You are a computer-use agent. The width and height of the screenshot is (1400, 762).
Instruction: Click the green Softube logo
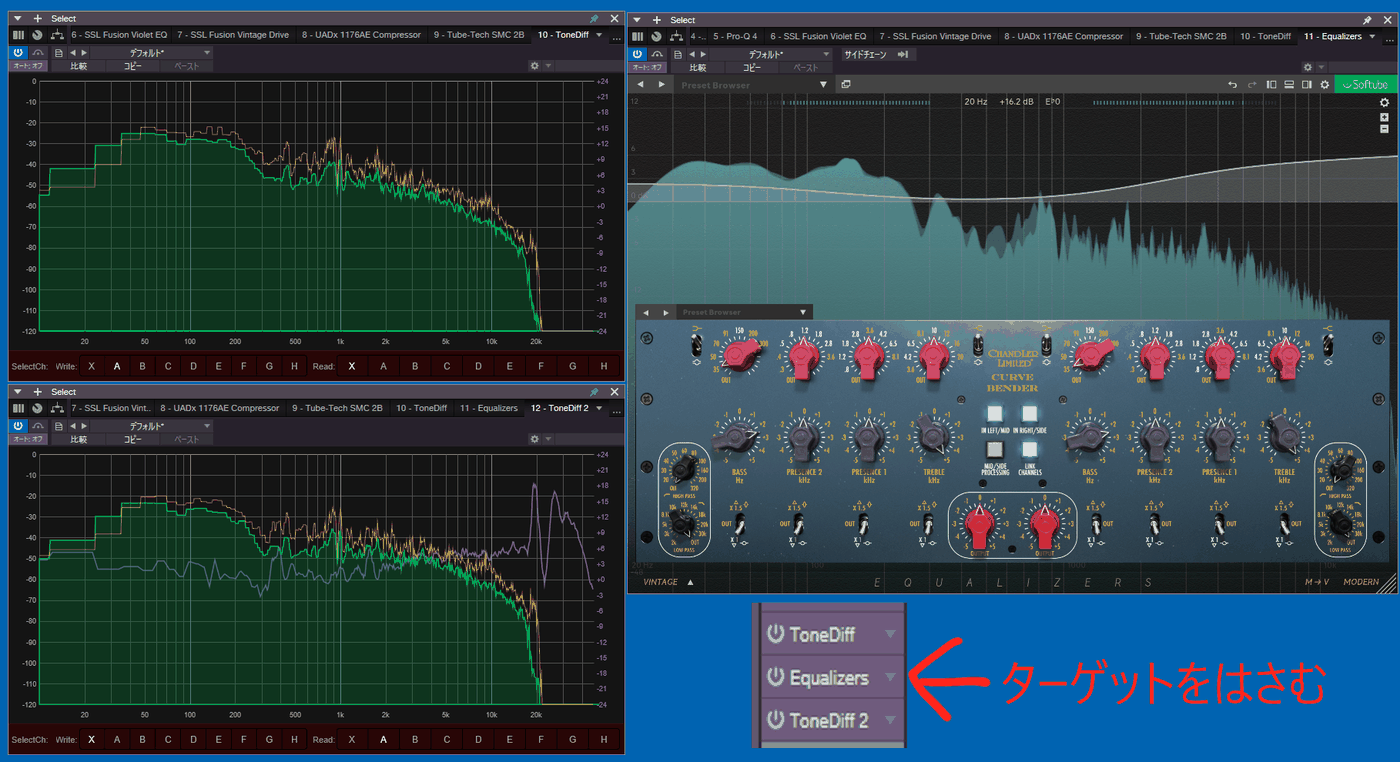pyautogui.click(x=1366, y=85)
